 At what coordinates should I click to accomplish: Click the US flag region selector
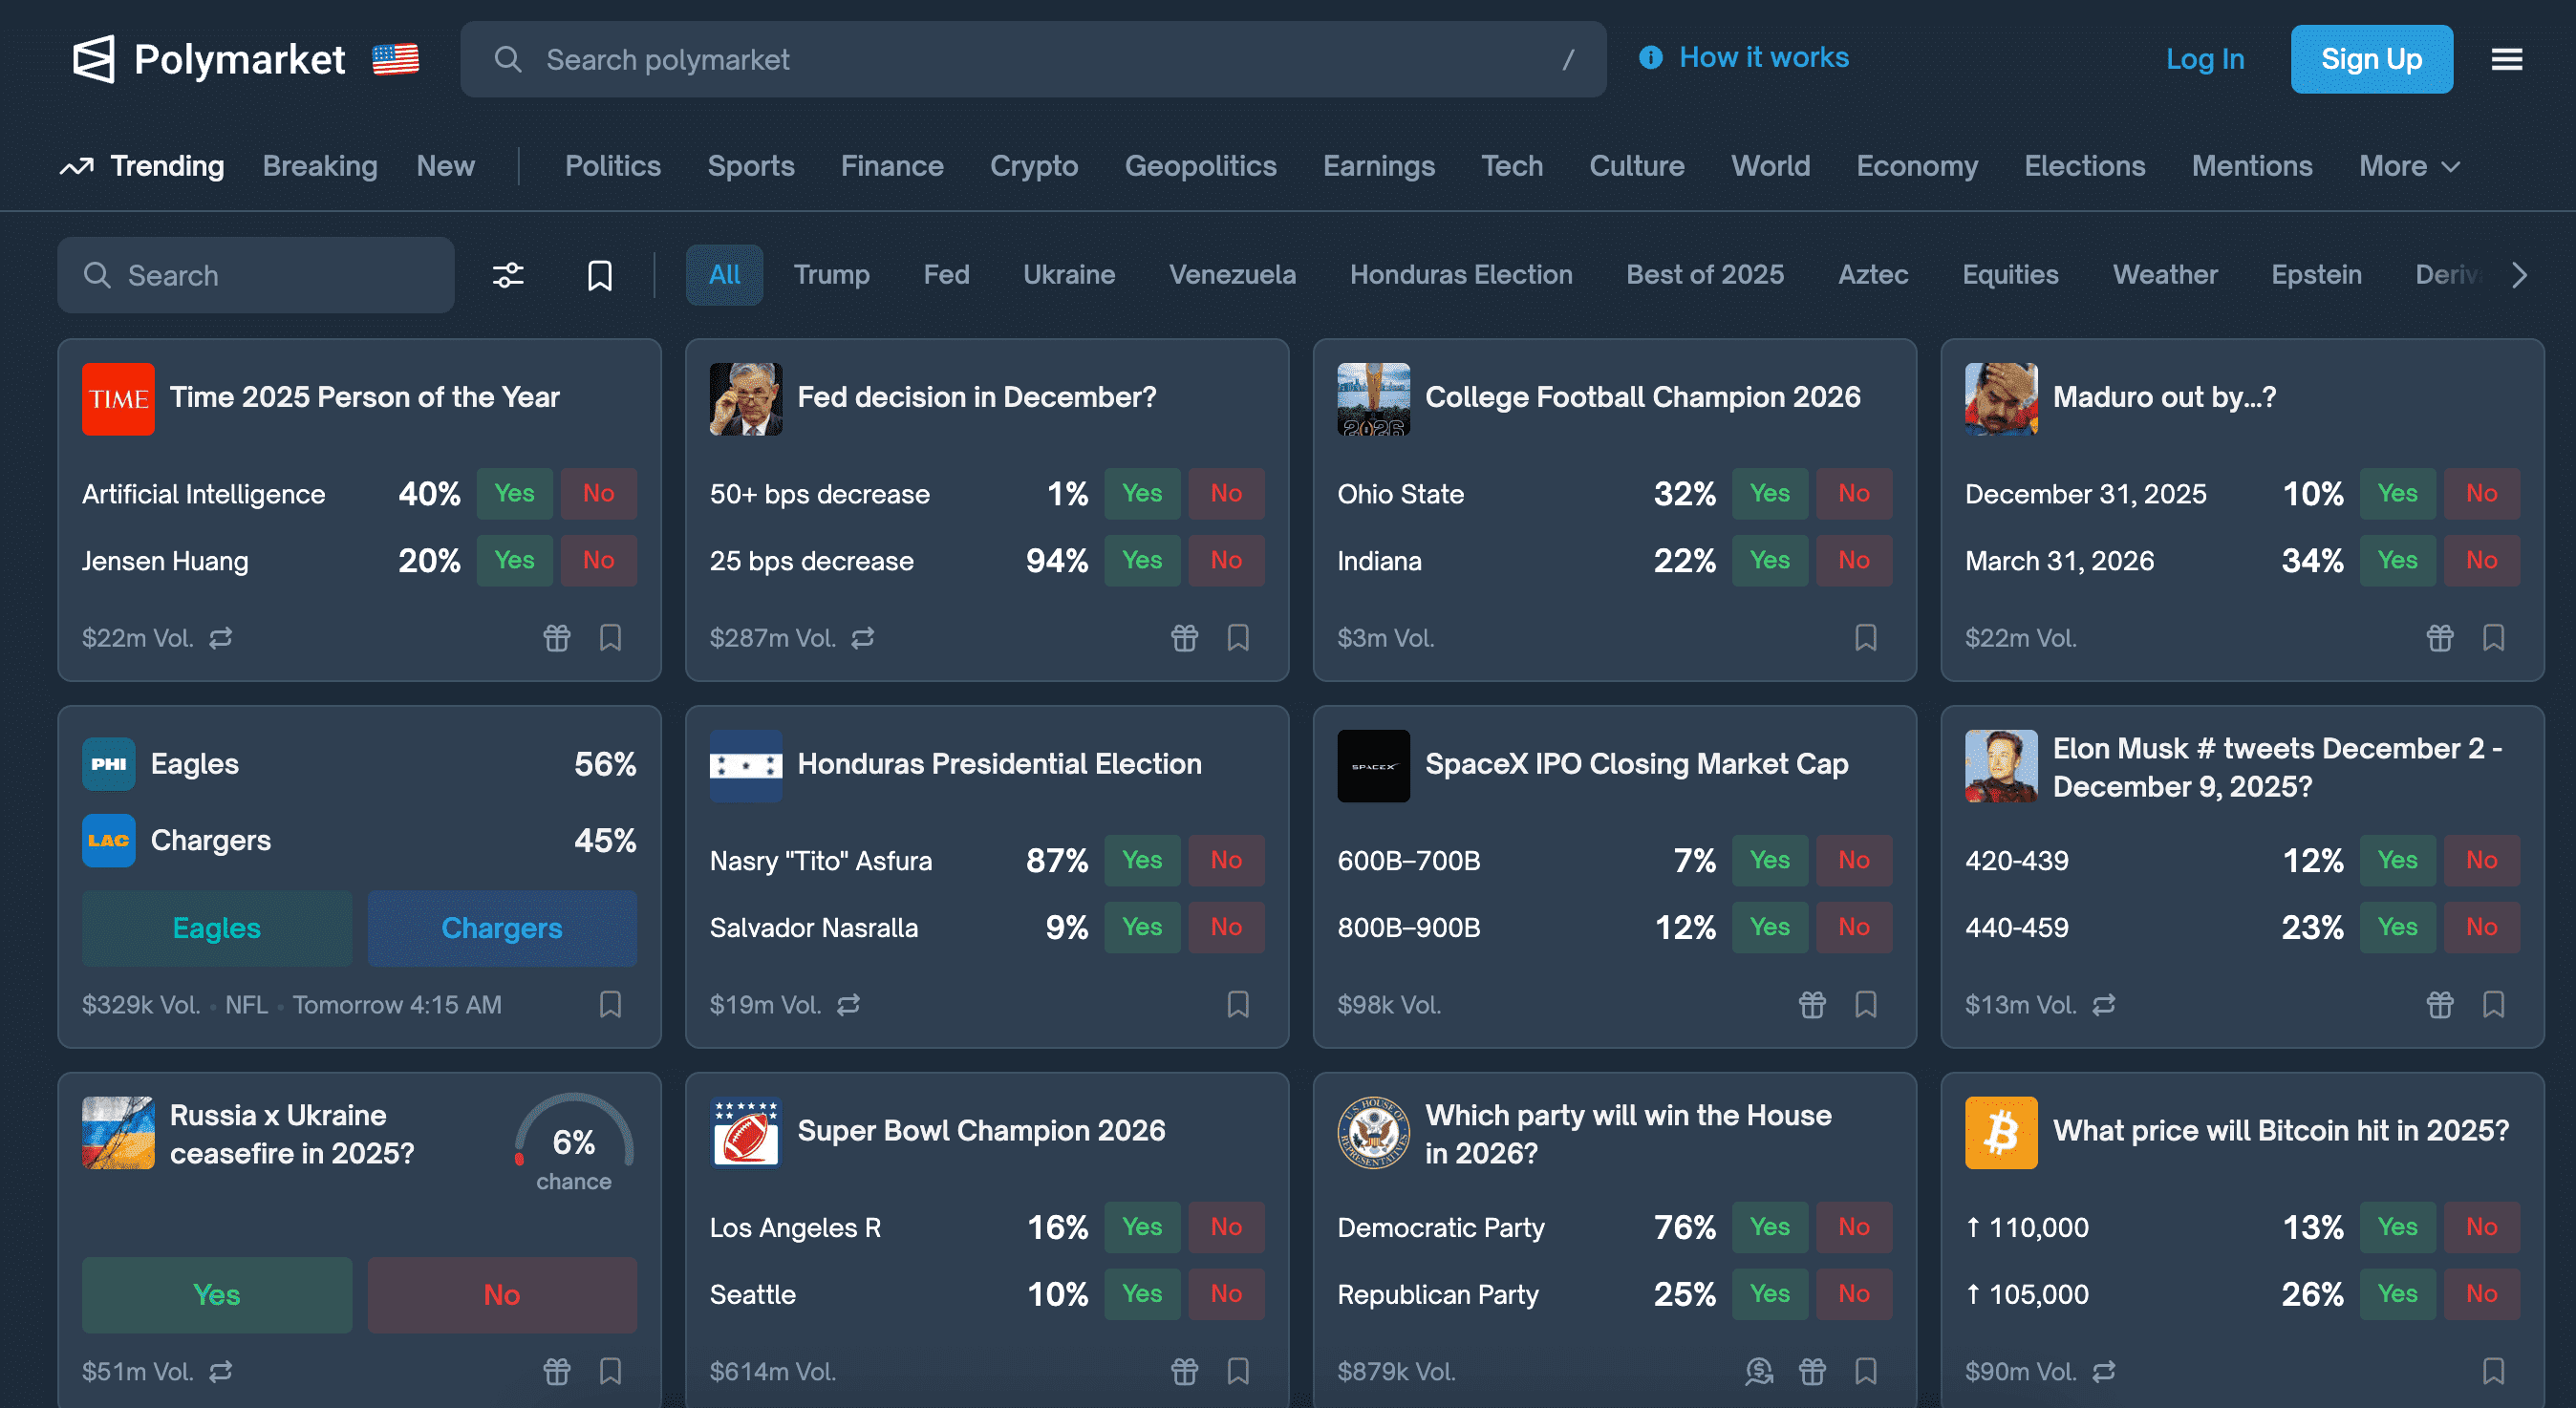click(x=395, y=59)
